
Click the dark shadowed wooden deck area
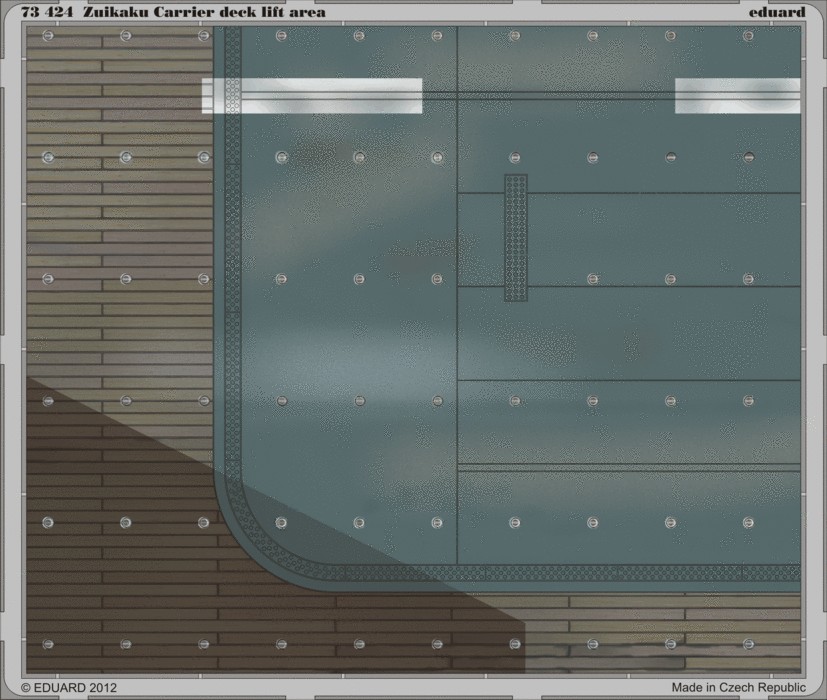(150, 560)
